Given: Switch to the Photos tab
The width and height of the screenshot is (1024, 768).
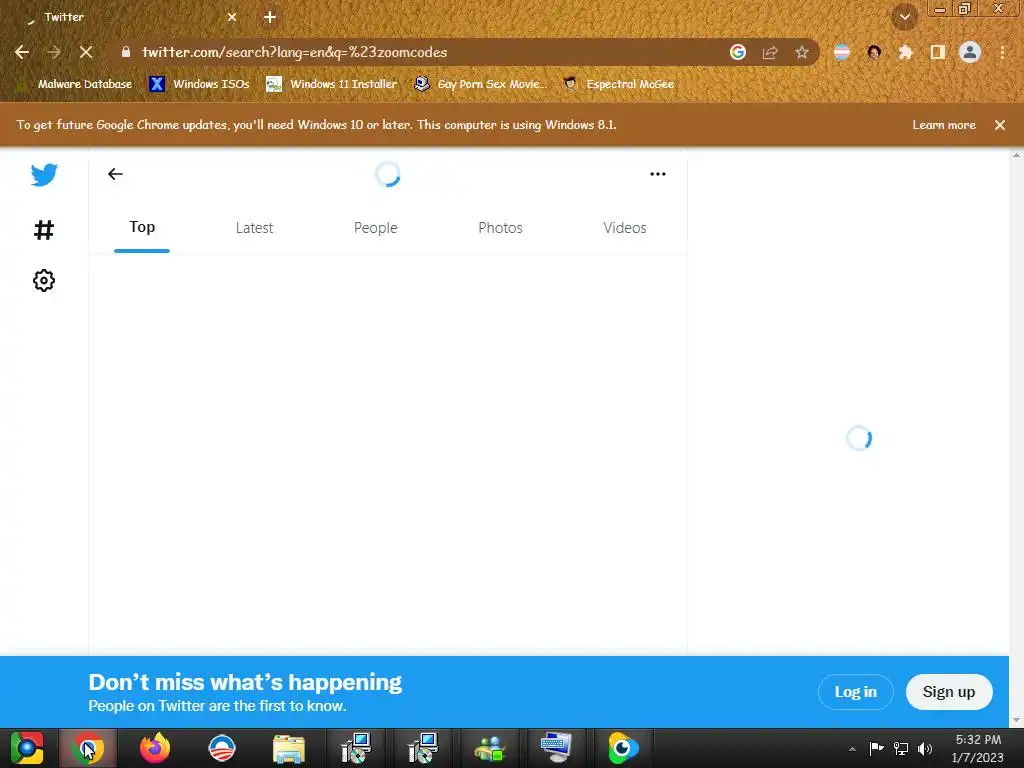Looking at the screenshot, I should [500, 227].
